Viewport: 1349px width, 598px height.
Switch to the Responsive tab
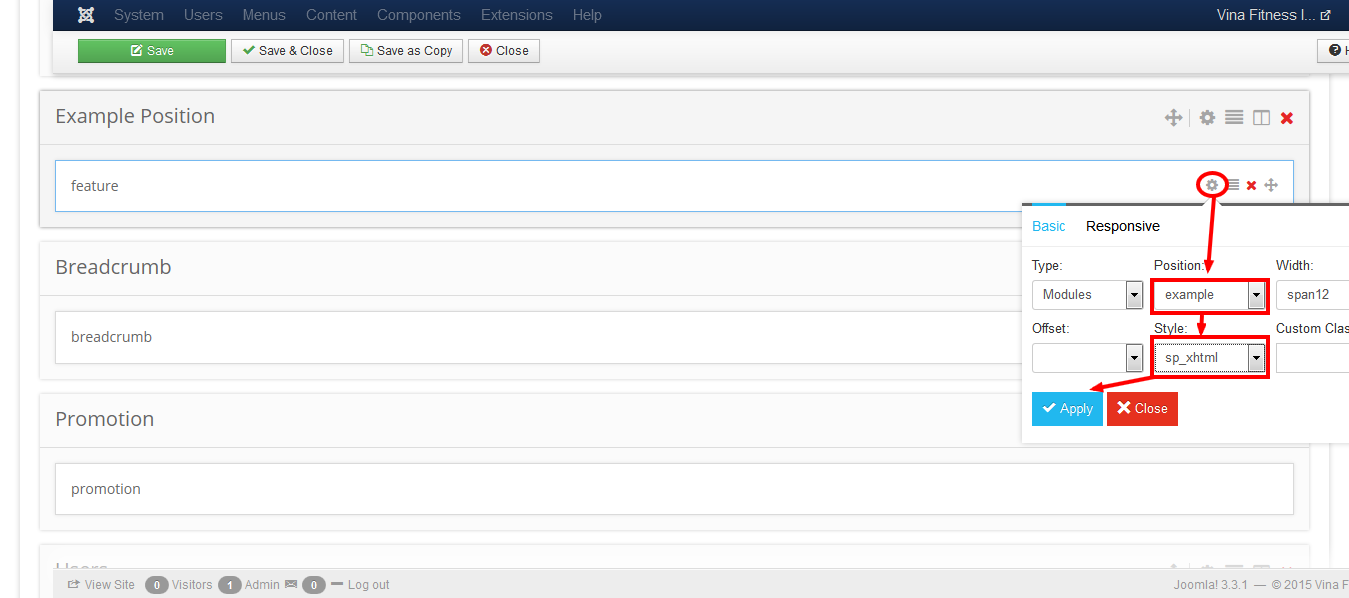coord(1122,226)
